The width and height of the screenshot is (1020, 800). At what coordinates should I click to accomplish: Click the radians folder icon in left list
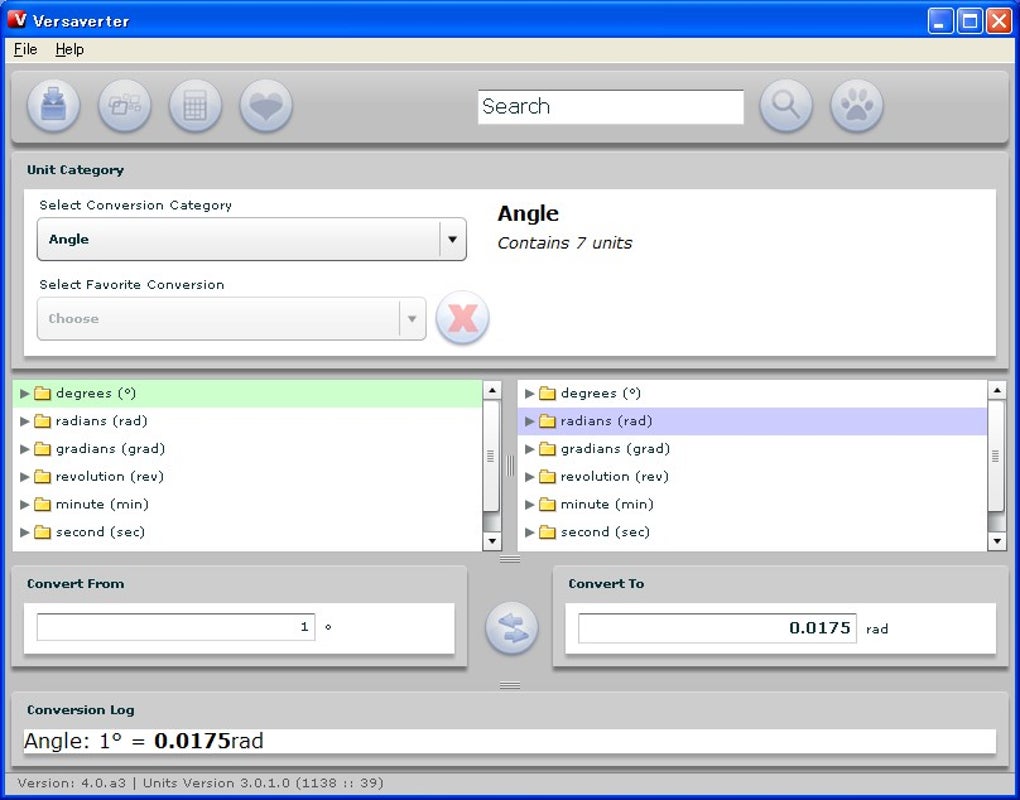tap(42, 421)
